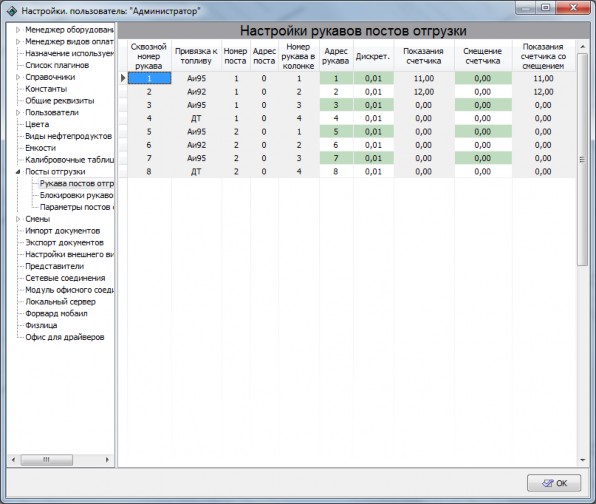Open the Константы settings section
Image resolution: width=596 pixels, height=504 pixels.
click(x=46, y=89)
